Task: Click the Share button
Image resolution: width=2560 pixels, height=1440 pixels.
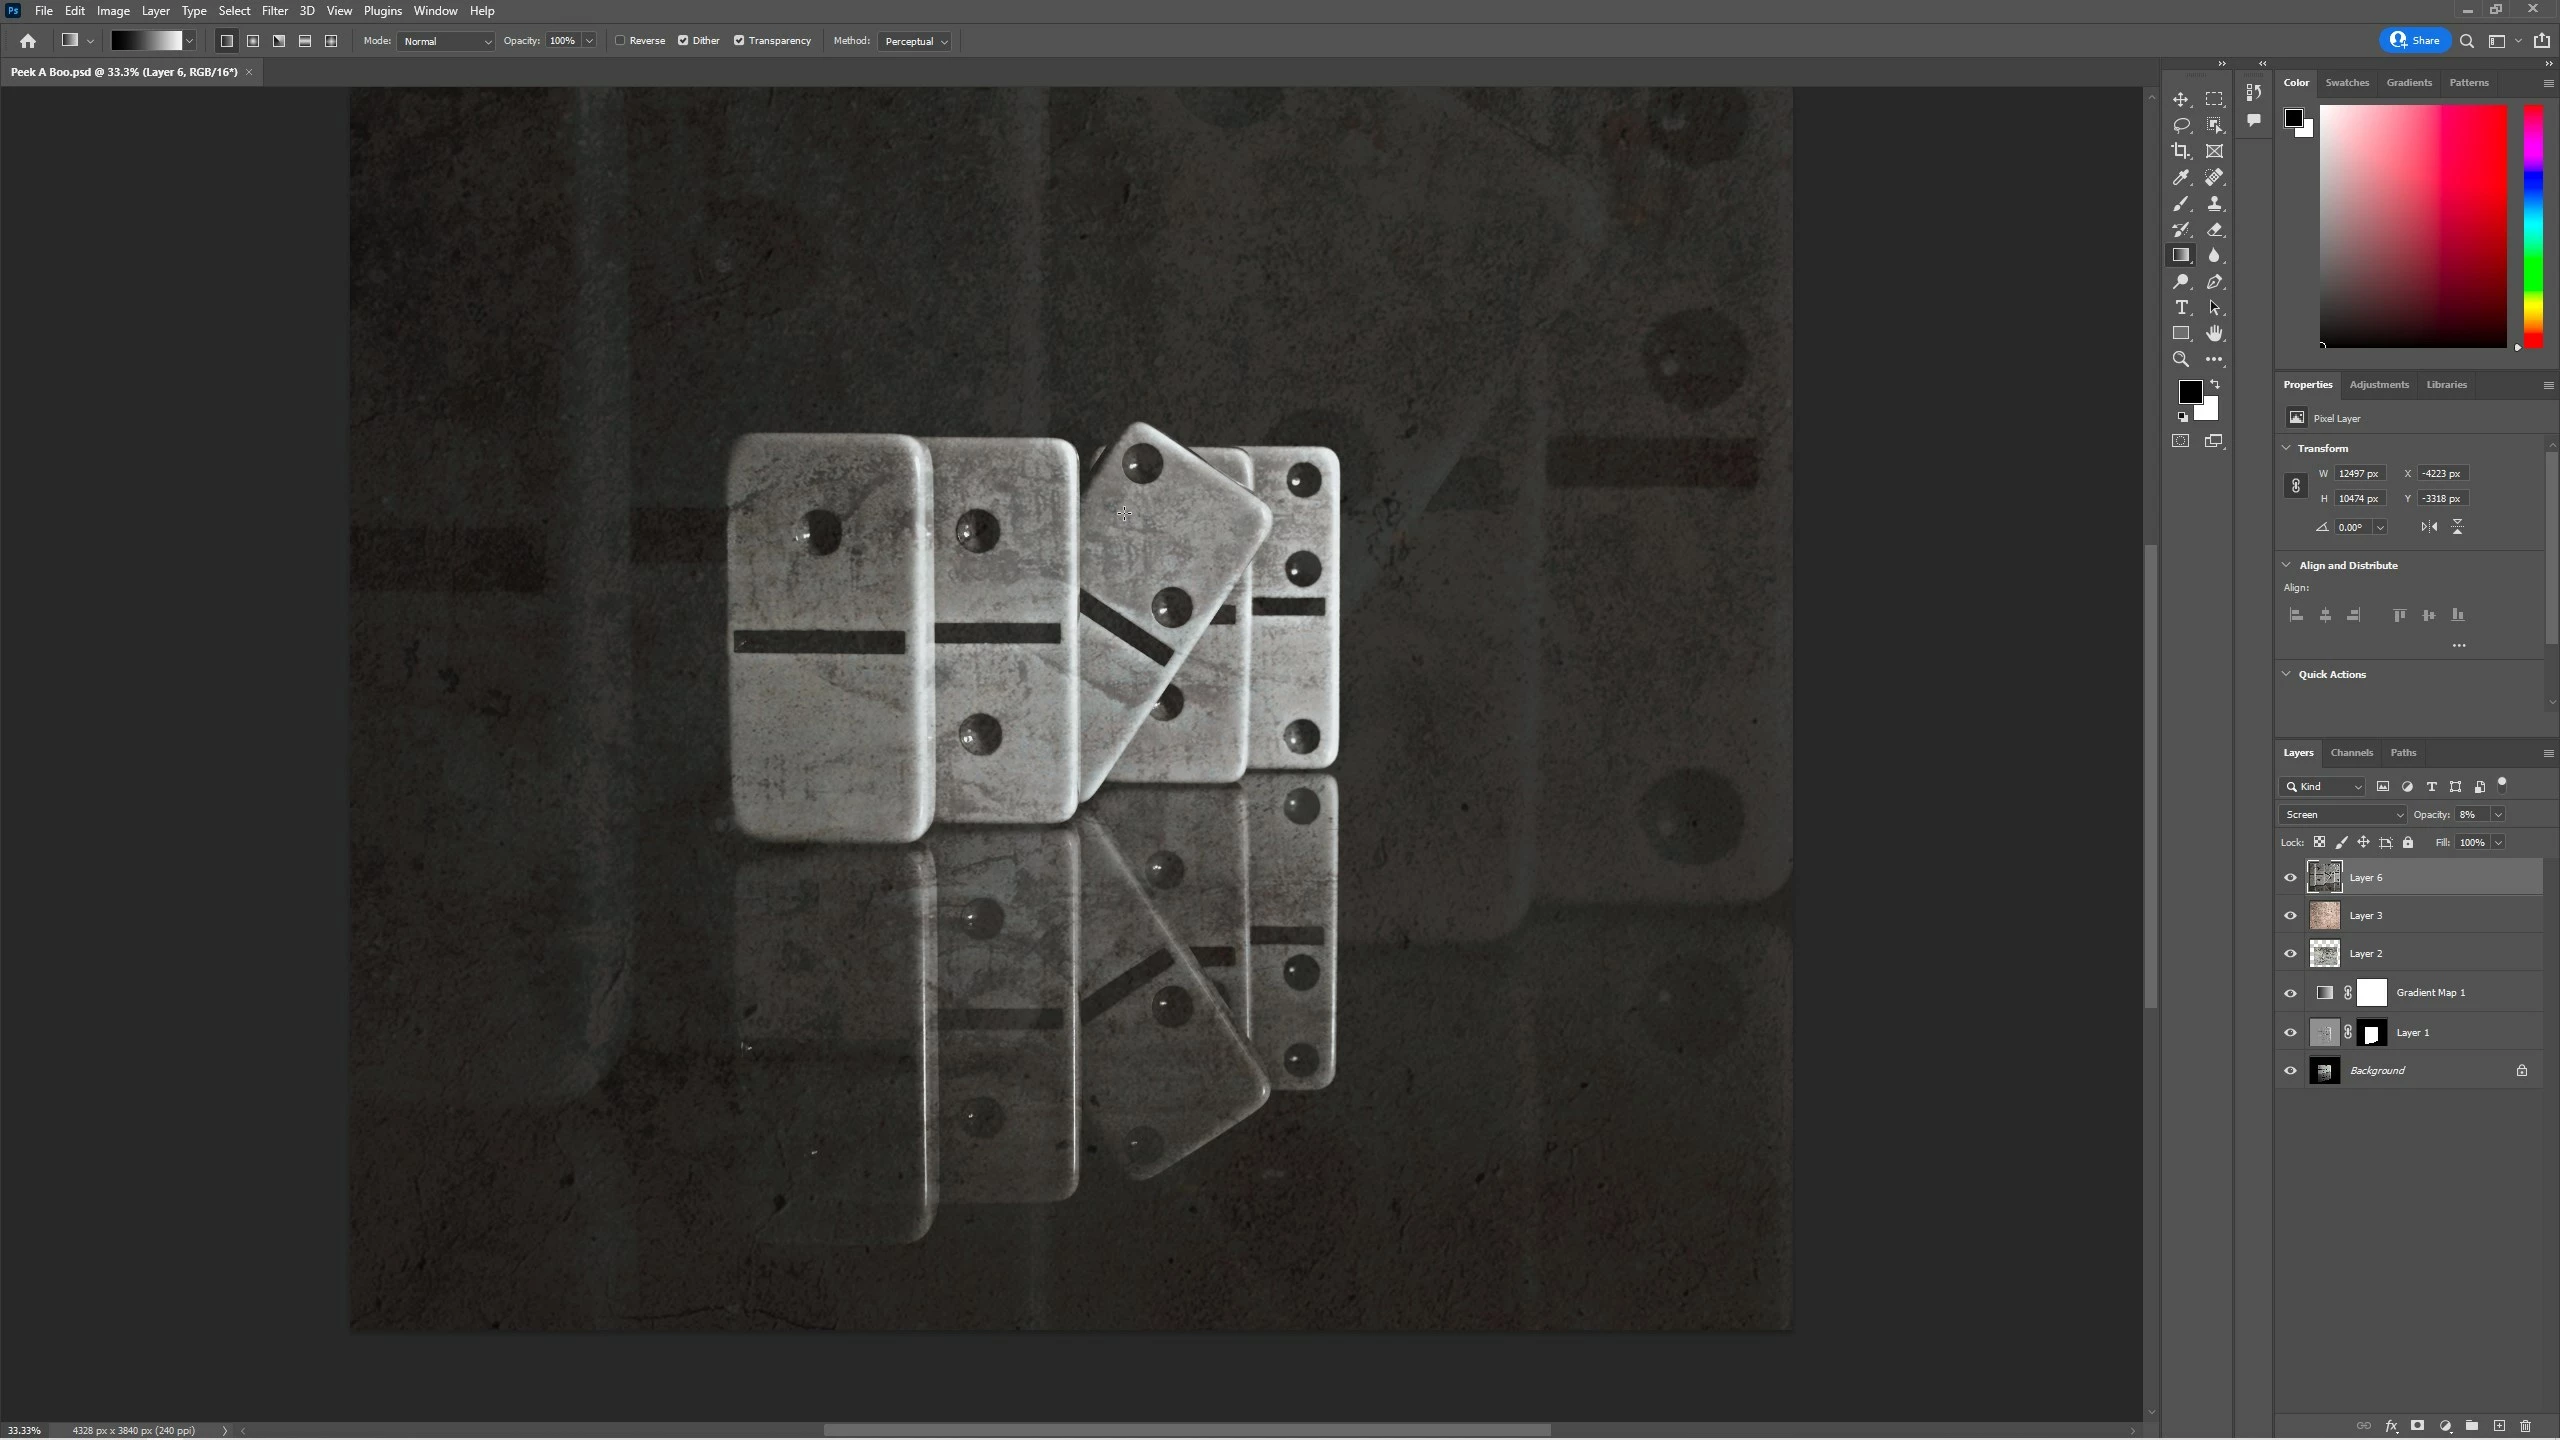Action: (x=2415, y=41)
